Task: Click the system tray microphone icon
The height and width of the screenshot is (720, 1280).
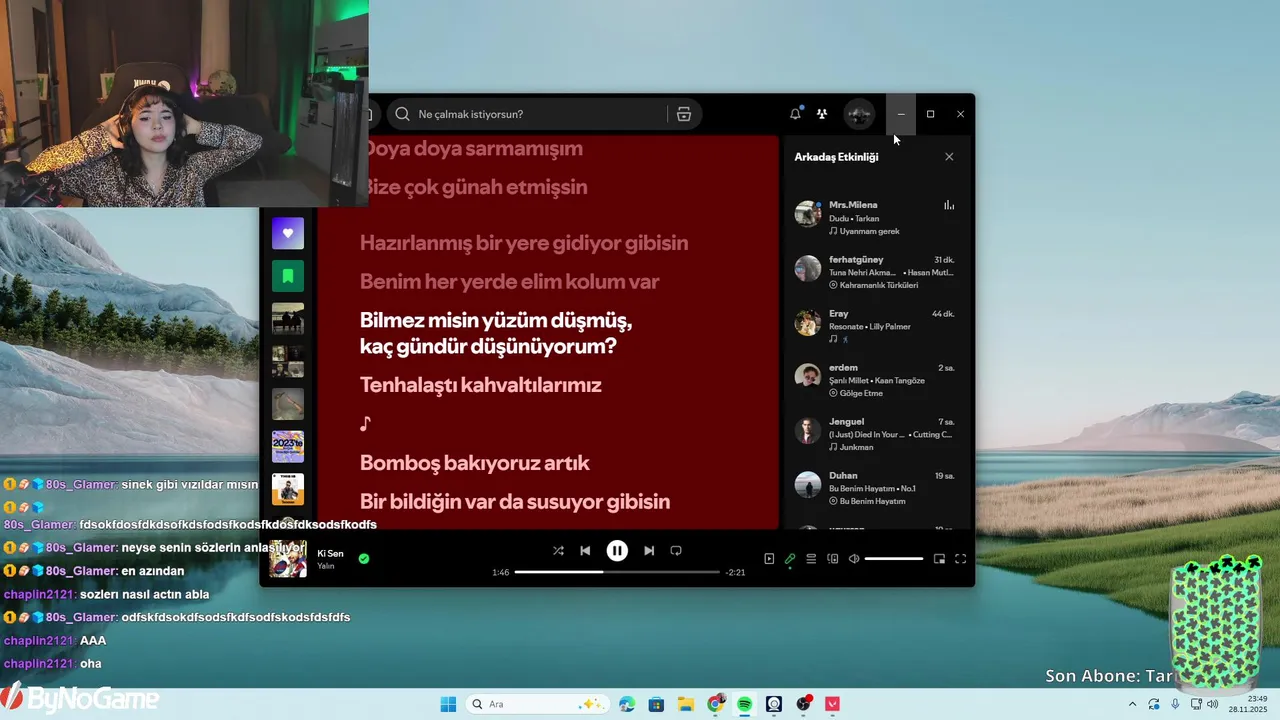Action: click(x=1176, y=704)
